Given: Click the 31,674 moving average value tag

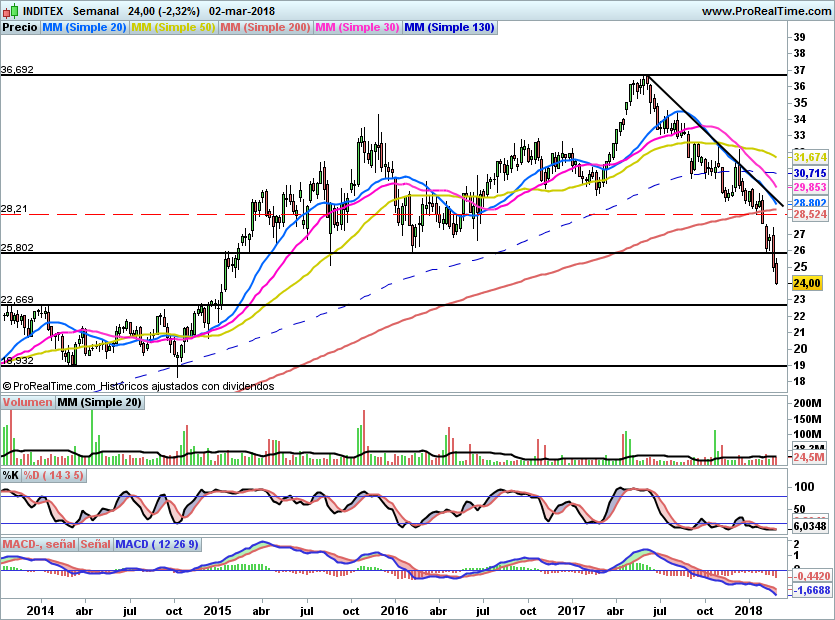Looking at the screenshot, I should 808,158.
